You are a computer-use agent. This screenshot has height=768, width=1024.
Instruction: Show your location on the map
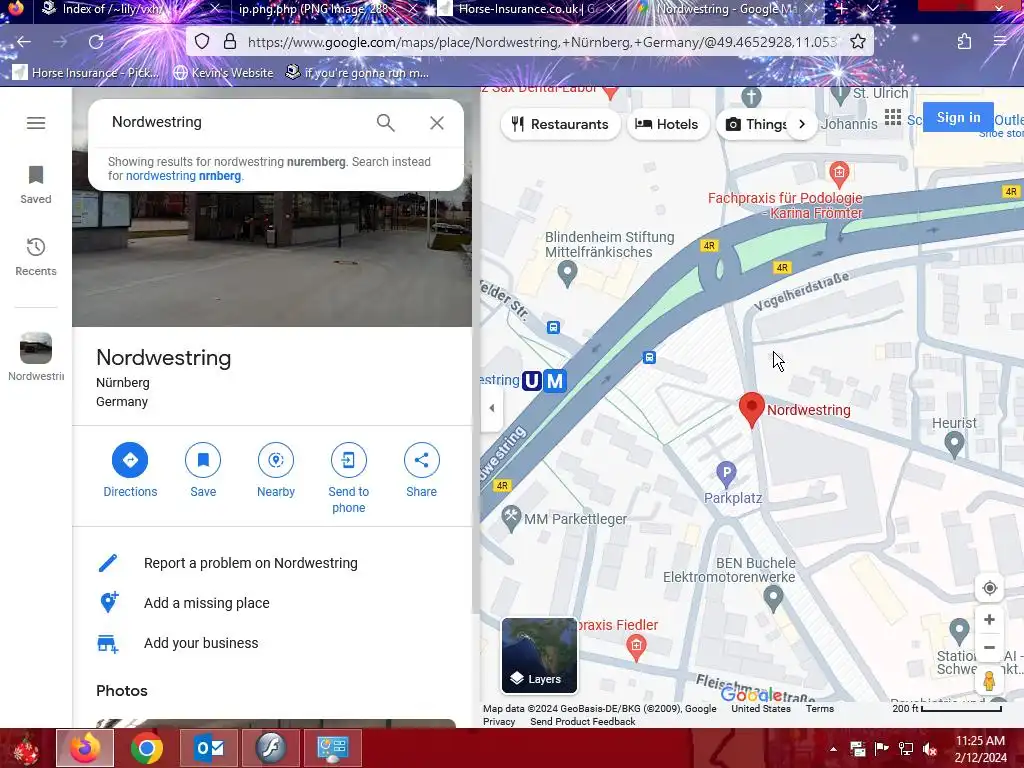[989, 588]
